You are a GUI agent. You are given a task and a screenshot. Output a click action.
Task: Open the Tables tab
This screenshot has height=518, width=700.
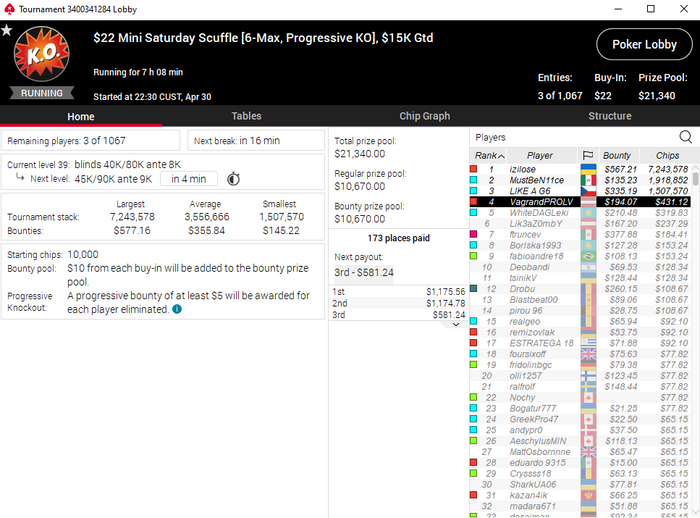[x=246, y=116]
